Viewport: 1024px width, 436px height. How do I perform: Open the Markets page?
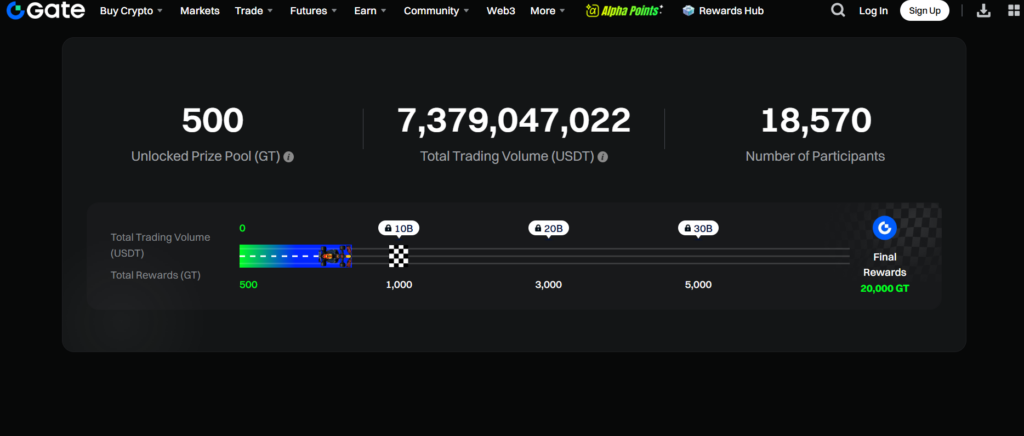tap(200, 11)
